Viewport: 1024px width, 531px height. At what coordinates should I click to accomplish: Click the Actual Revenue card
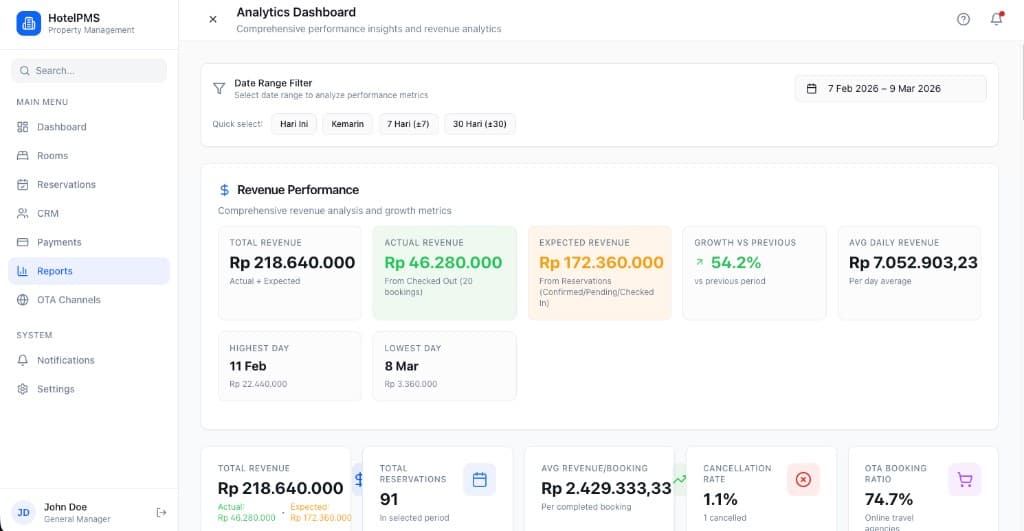pyautogui.click(x=444, y=273)
